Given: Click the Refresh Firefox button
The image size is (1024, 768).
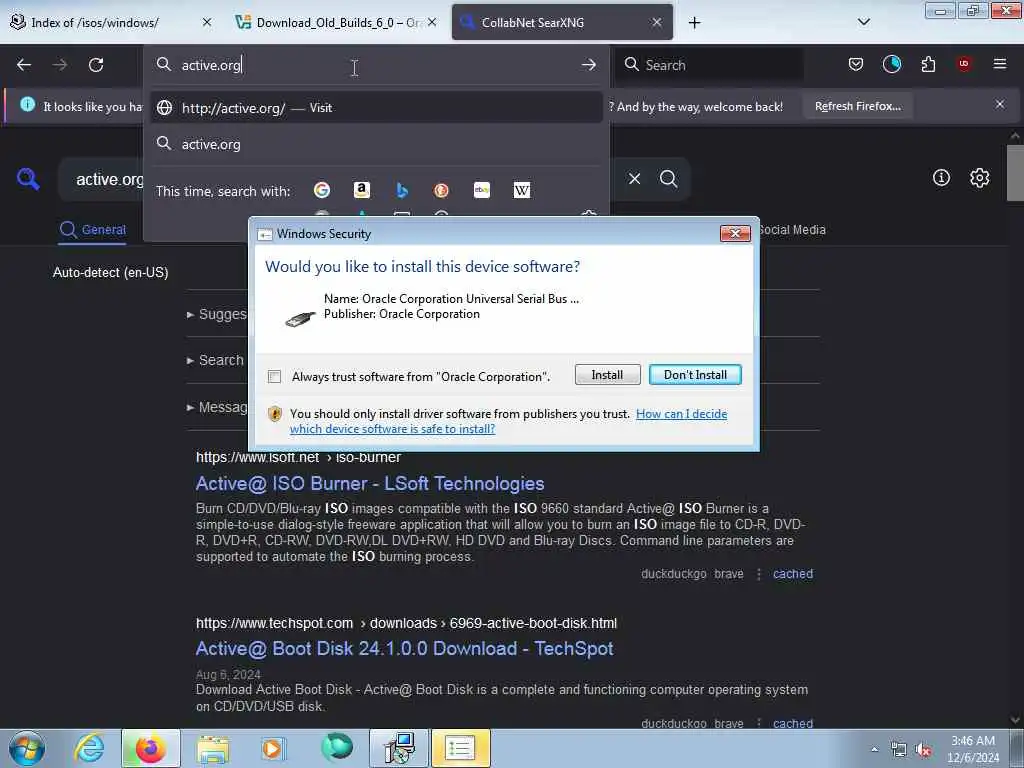Looking at the screenshot, I should pyautogui.click(x=857, y=106).
